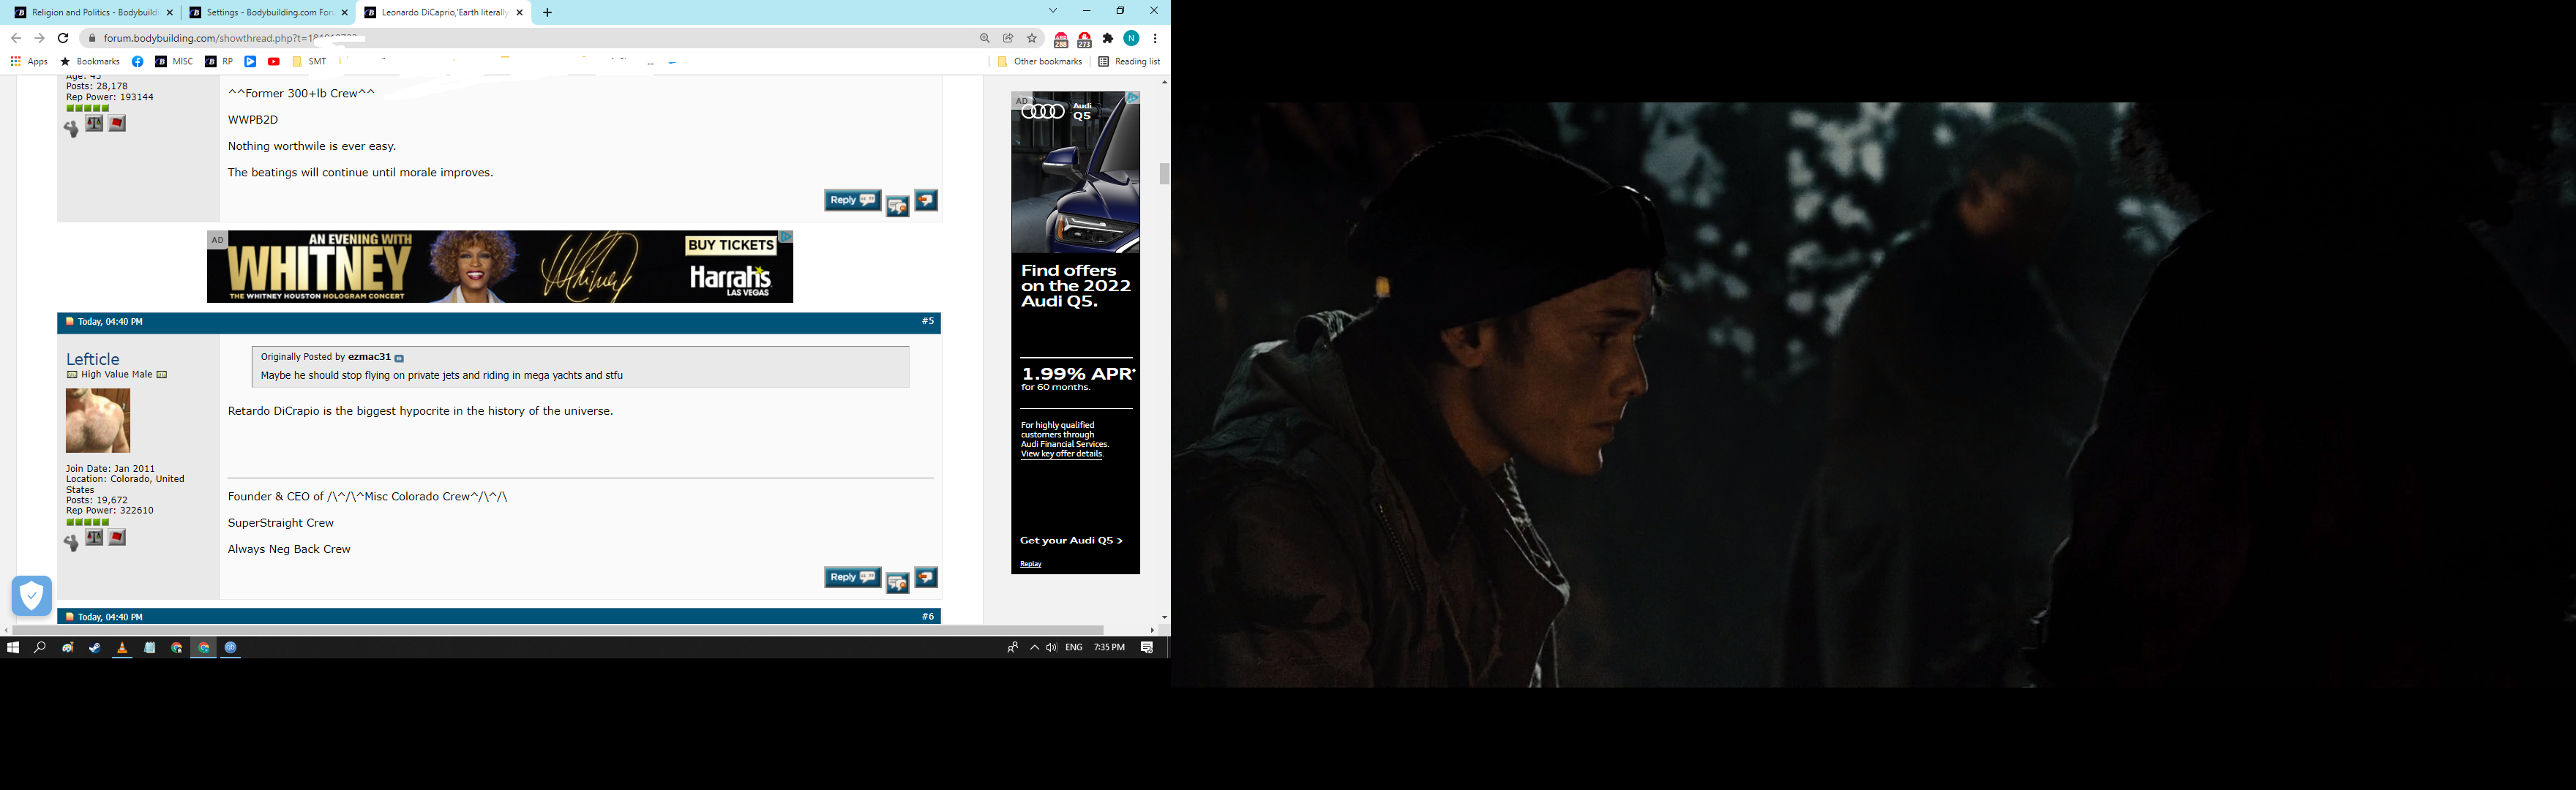Image resolution: width=2576 pixels, height=790 pixels.
Task: Replay the Audi Q5 ad animation
Action: (1031, 564)
